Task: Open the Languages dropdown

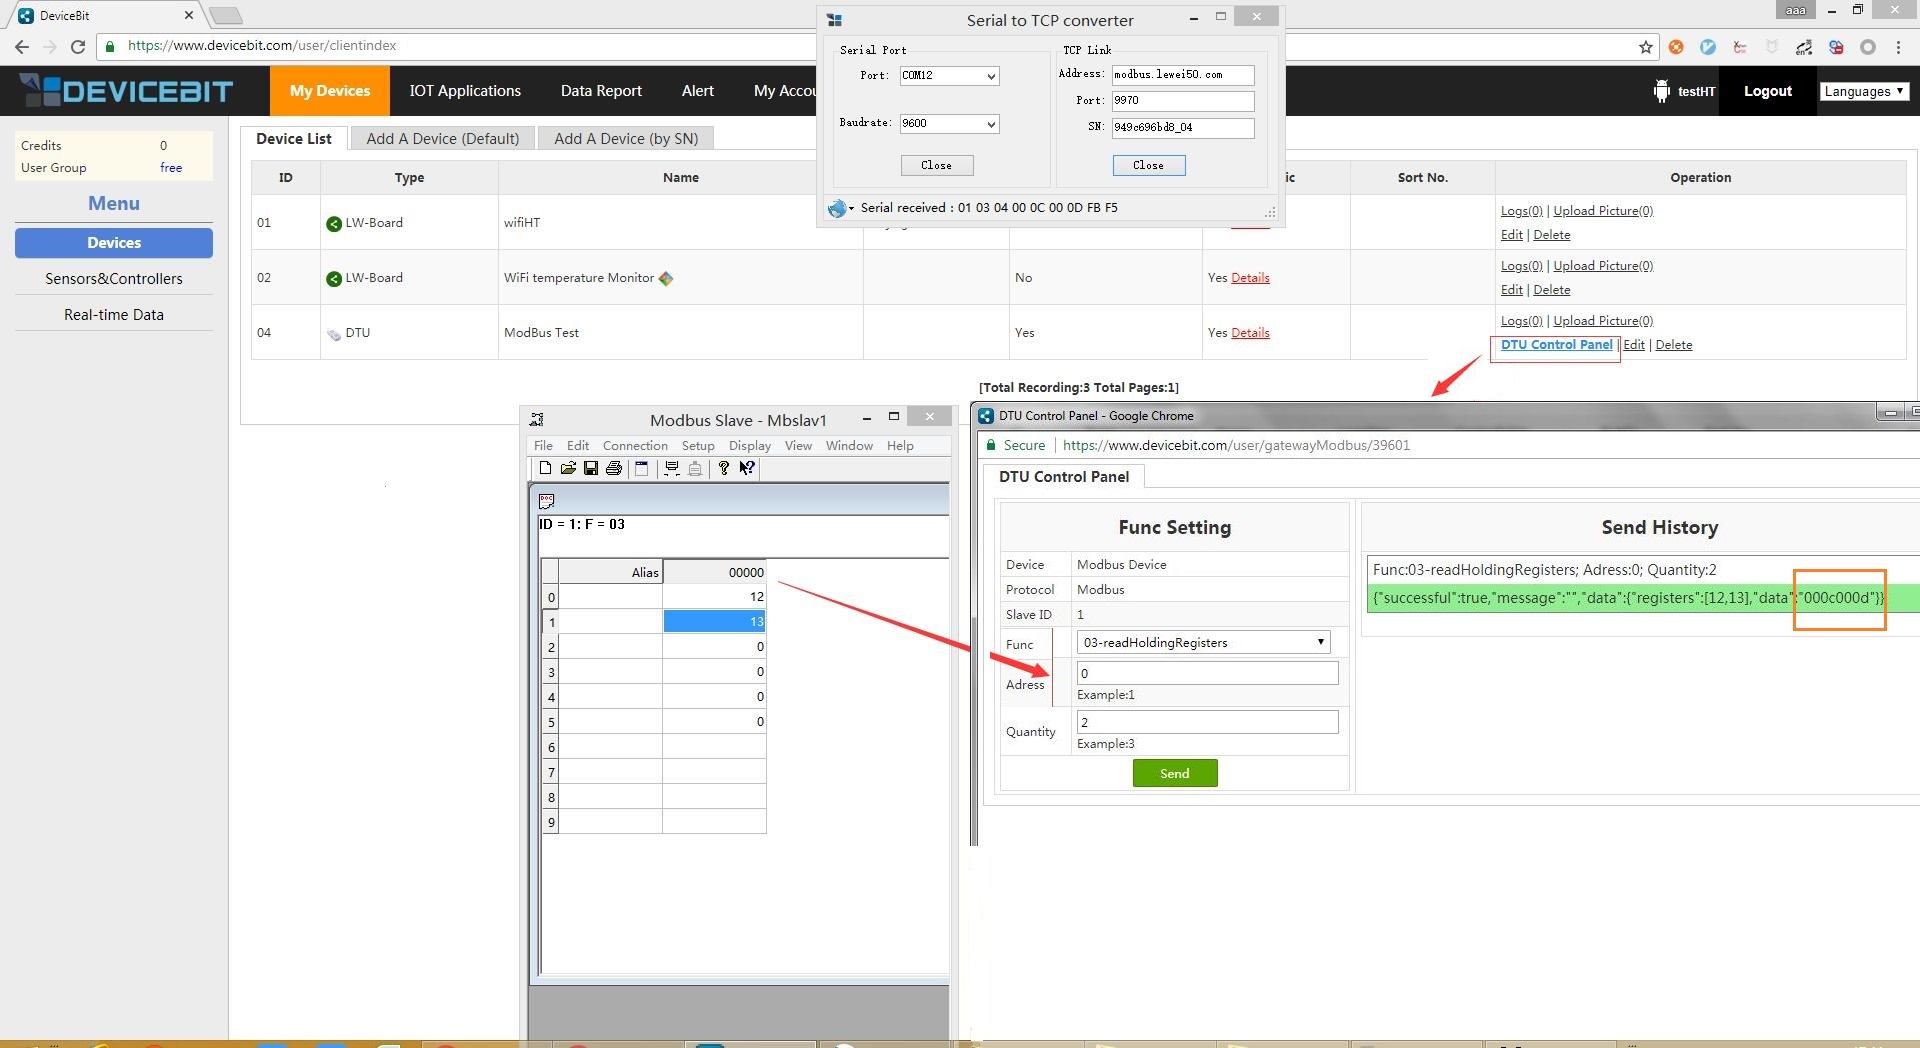Action: coord(1864,91)
